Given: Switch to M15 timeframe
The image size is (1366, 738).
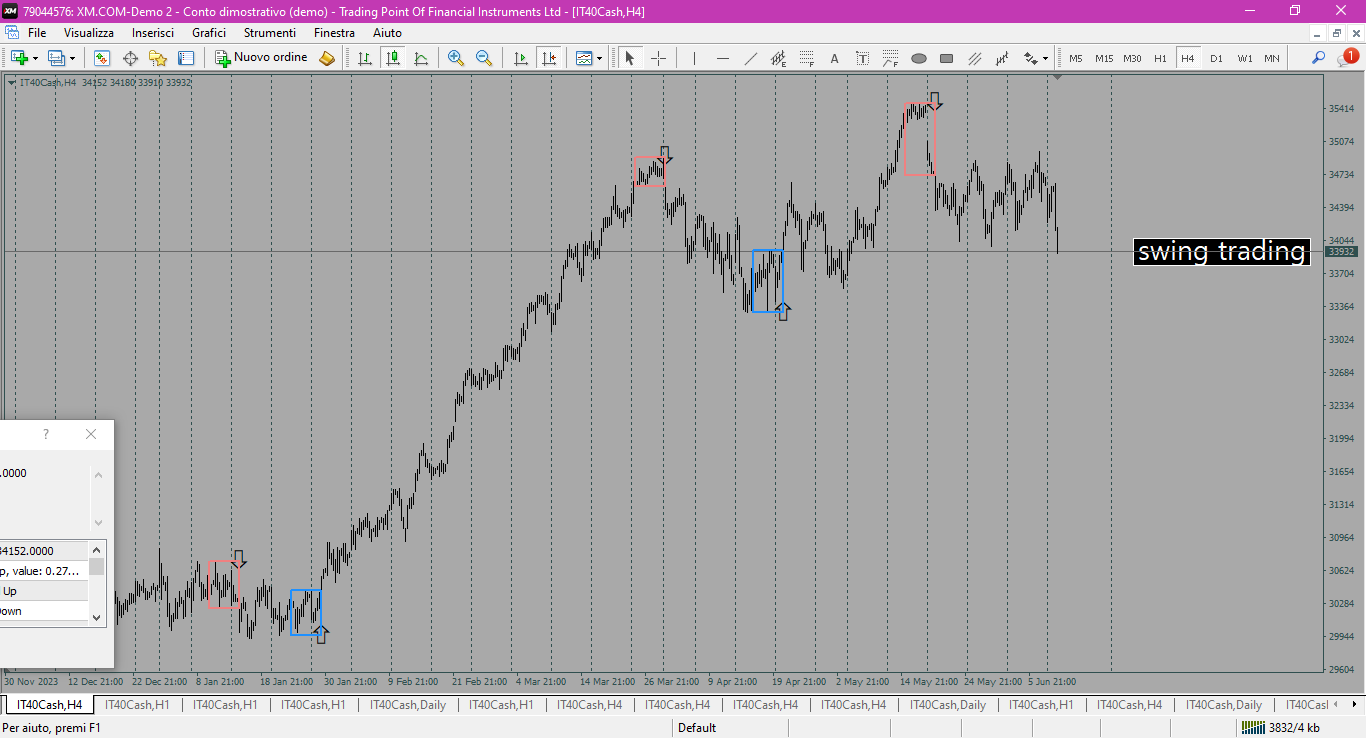Looking at the screenshot, I should tap(1104, 58).
